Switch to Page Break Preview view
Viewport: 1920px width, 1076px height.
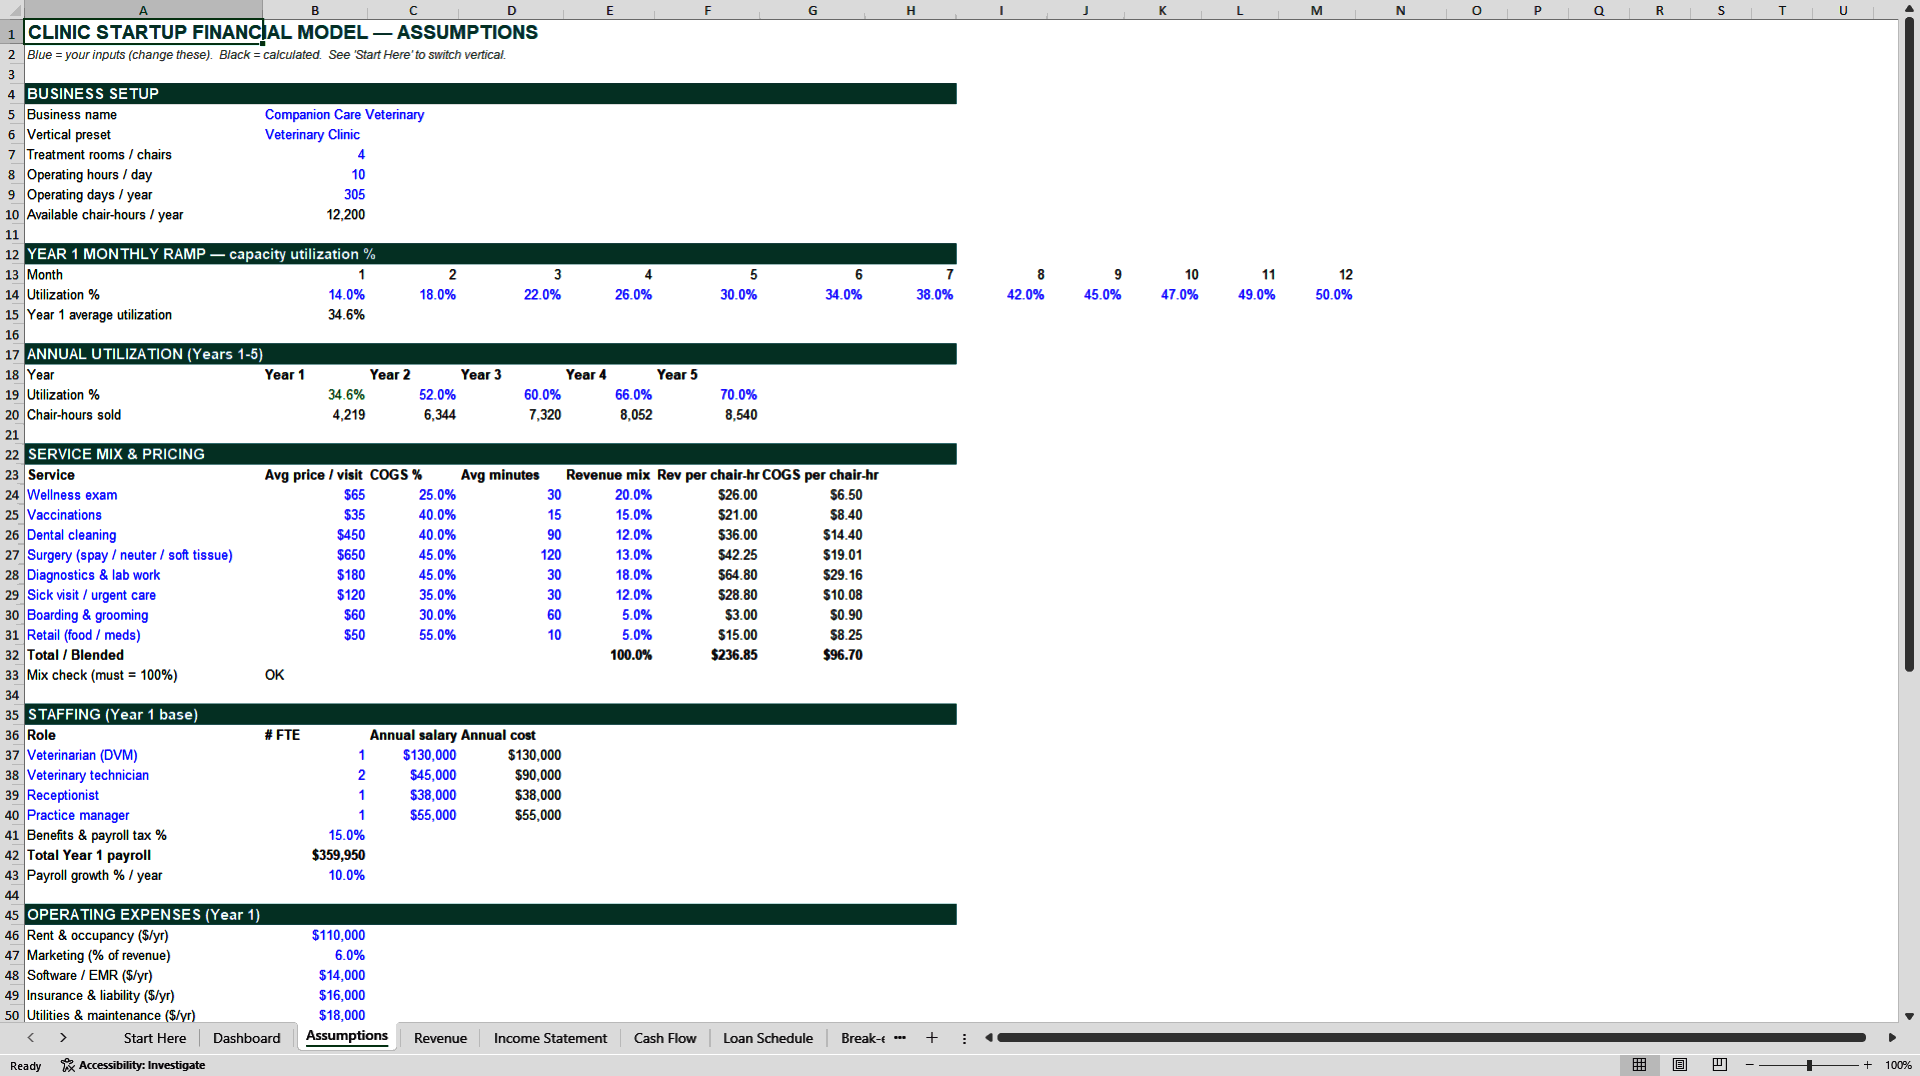coord(1720,1065)
